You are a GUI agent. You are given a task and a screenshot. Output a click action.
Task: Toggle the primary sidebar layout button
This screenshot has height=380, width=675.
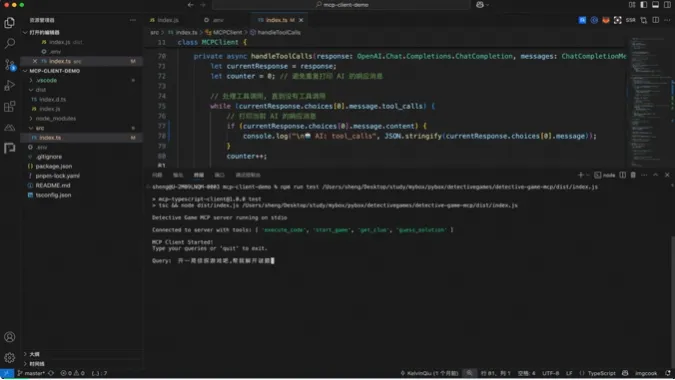tap(644, 5)
